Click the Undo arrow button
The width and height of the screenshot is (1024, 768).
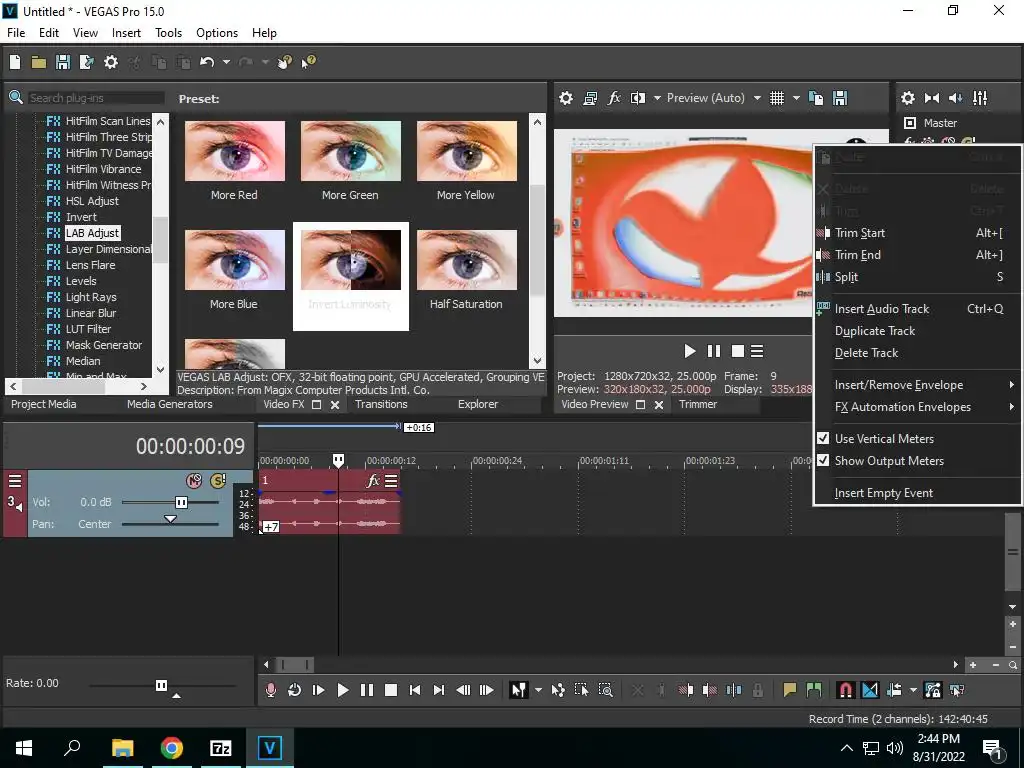click(207, 62)
